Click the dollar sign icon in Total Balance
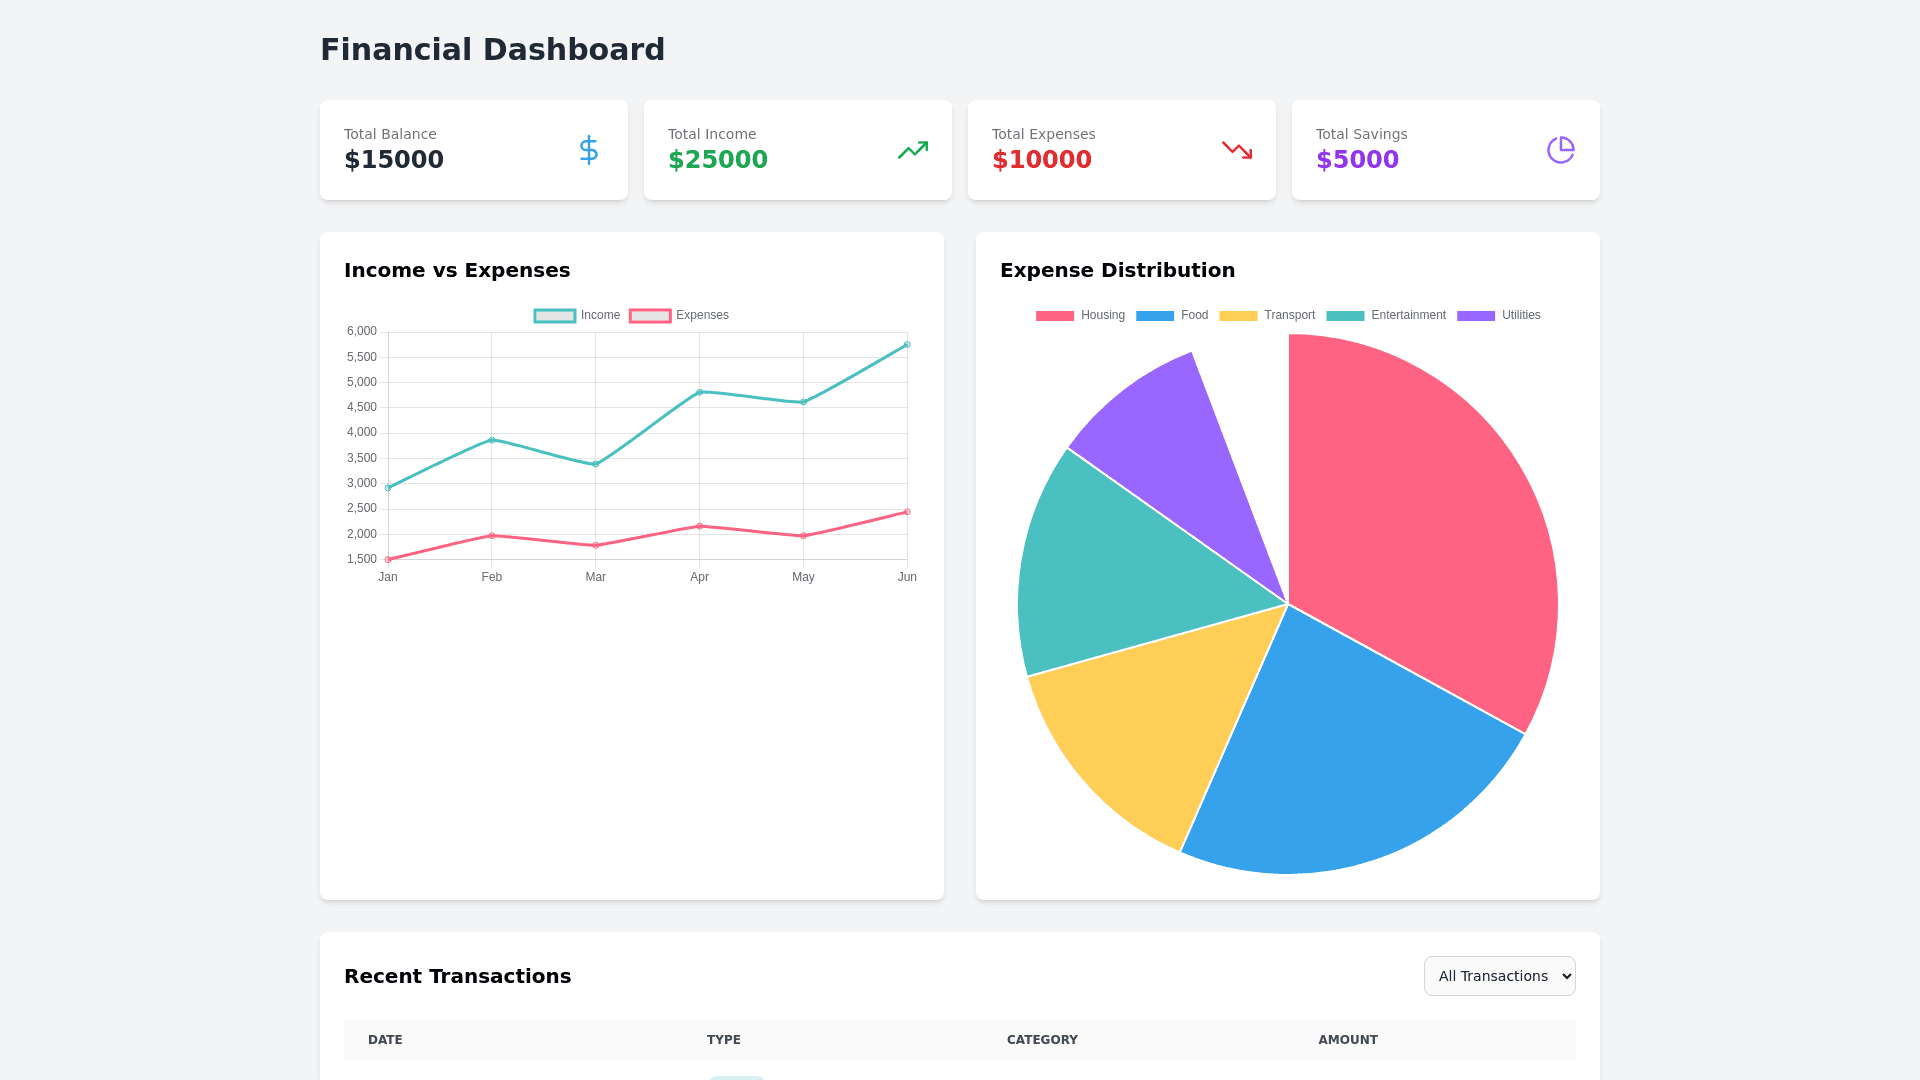 point(589,150)
